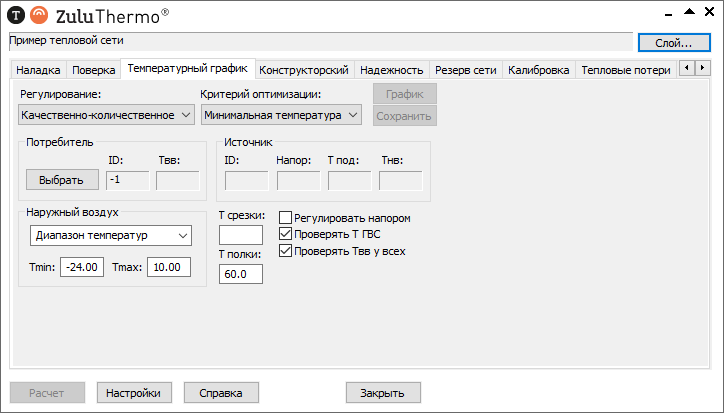Click the Т срезки input field
The width and height of the screenshot is (724, 413).
click(241, 235)
